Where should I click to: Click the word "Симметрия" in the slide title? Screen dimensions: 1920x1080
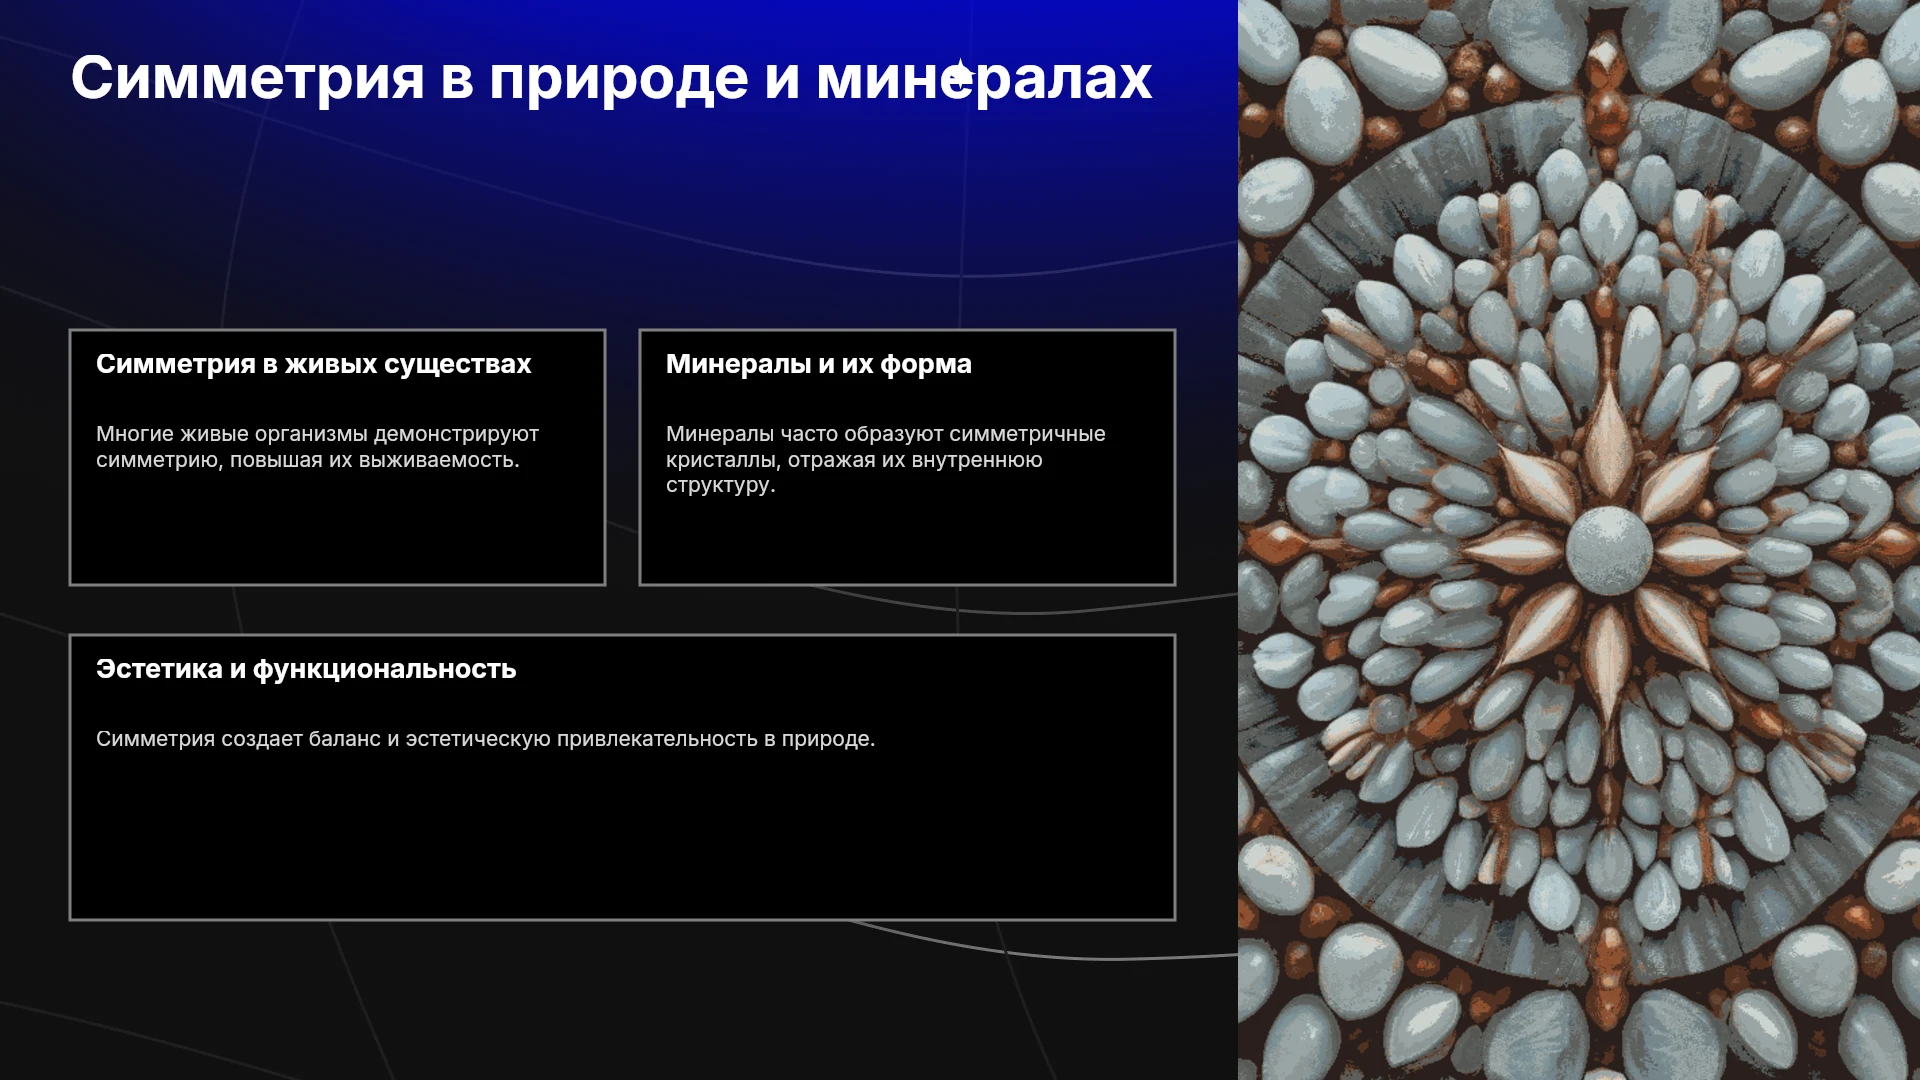point(247,78)
